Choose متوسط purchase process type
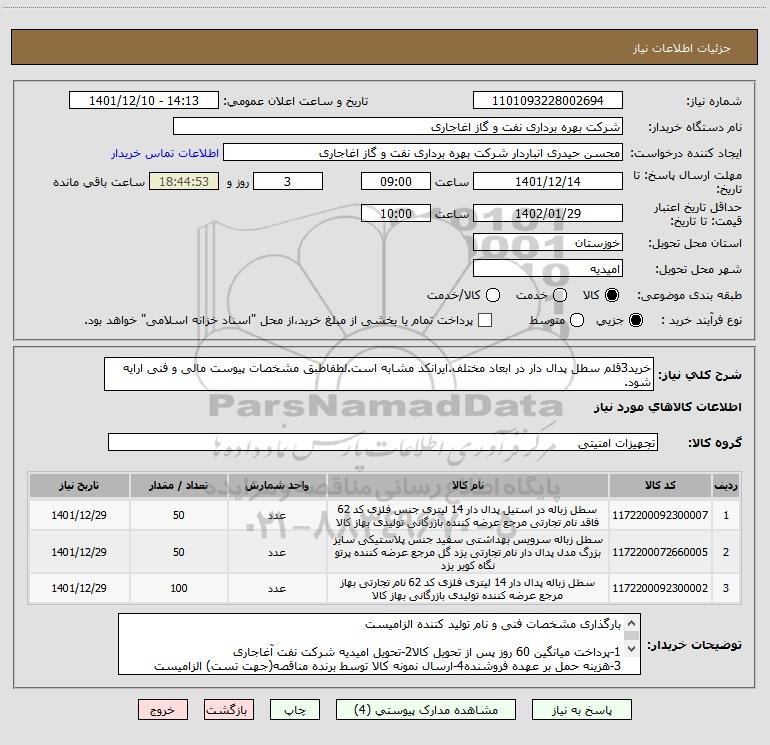770x745 pixels. [577, 320]
